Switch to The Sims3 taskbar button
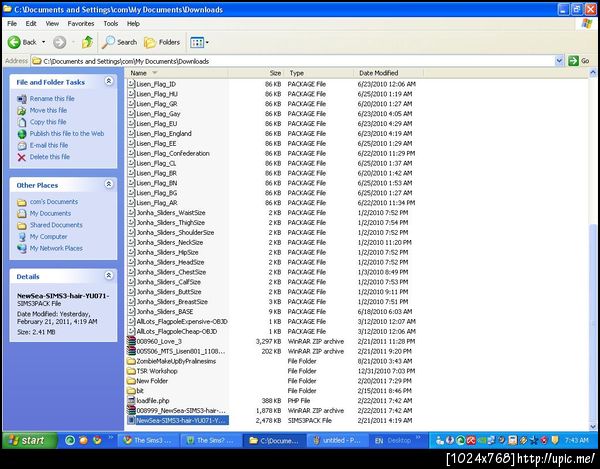Viewport: 600px width, 469px height. tap(147, 440)
